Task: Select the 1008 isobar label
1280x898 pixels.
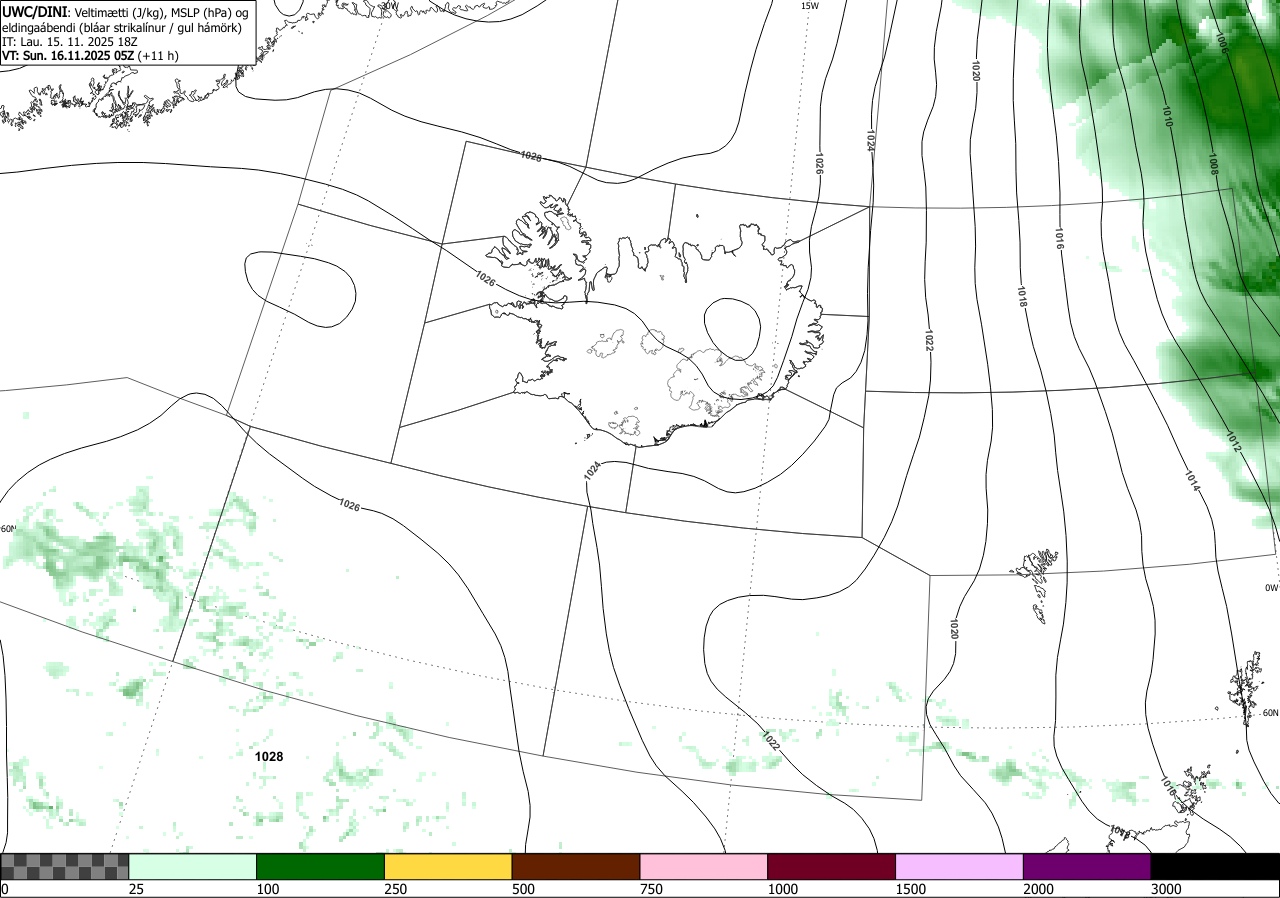Action: click(1212, 164)
